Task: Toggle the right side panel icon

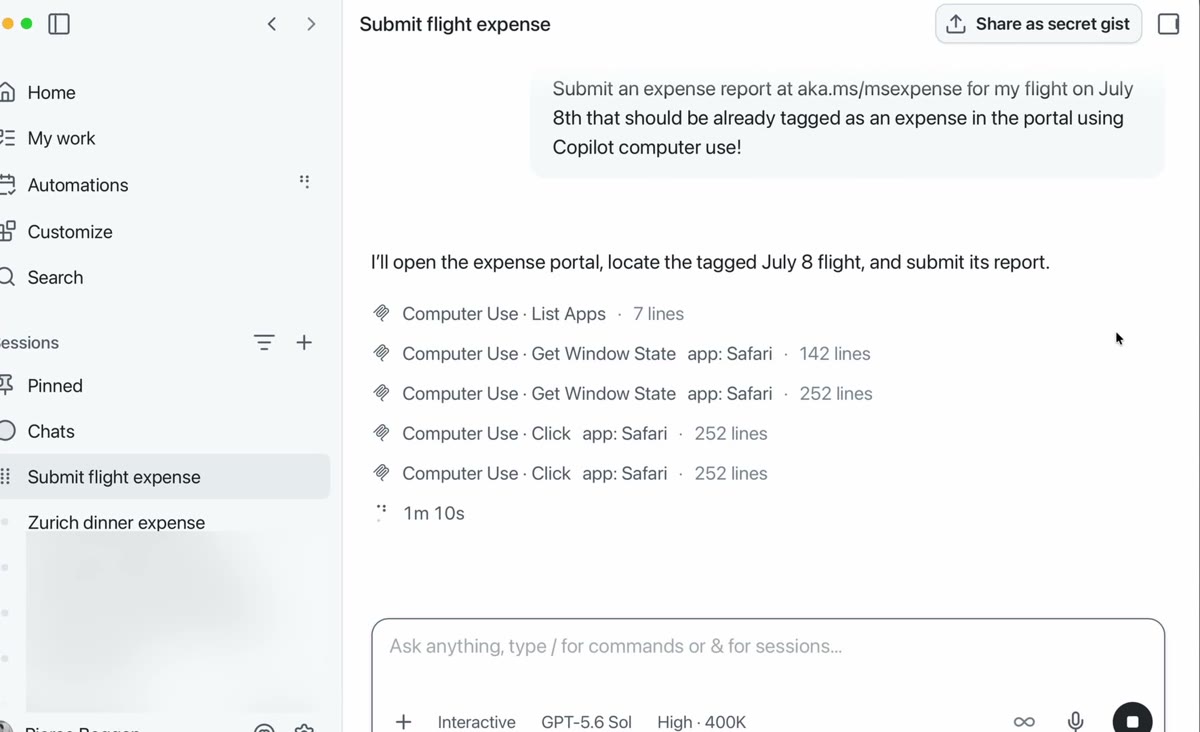Action: click(x=1168, y=24)
